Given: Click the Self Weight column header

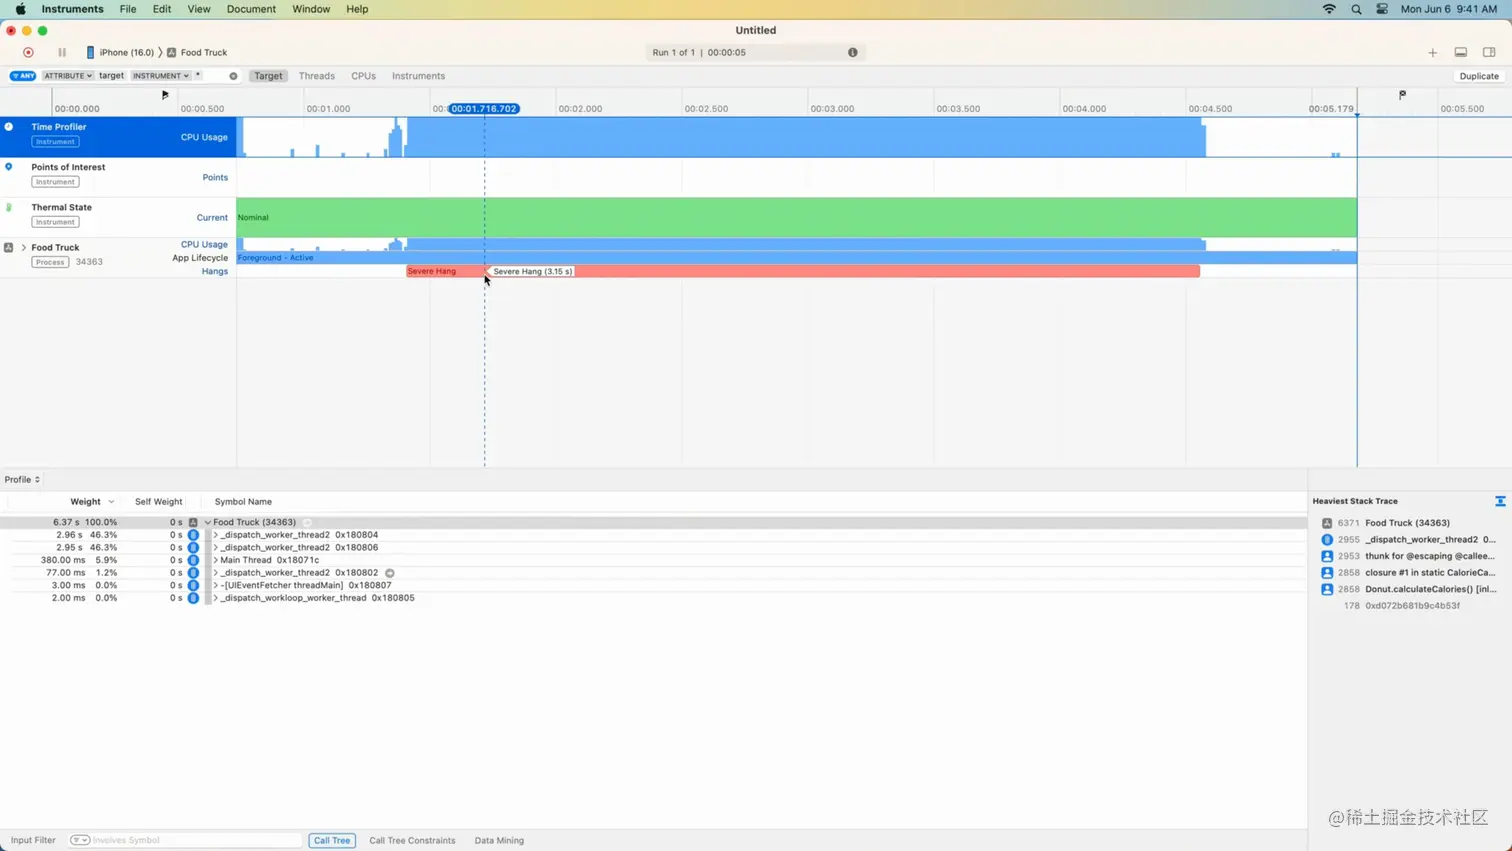Looking at the screenshot, I should point(158,502).
